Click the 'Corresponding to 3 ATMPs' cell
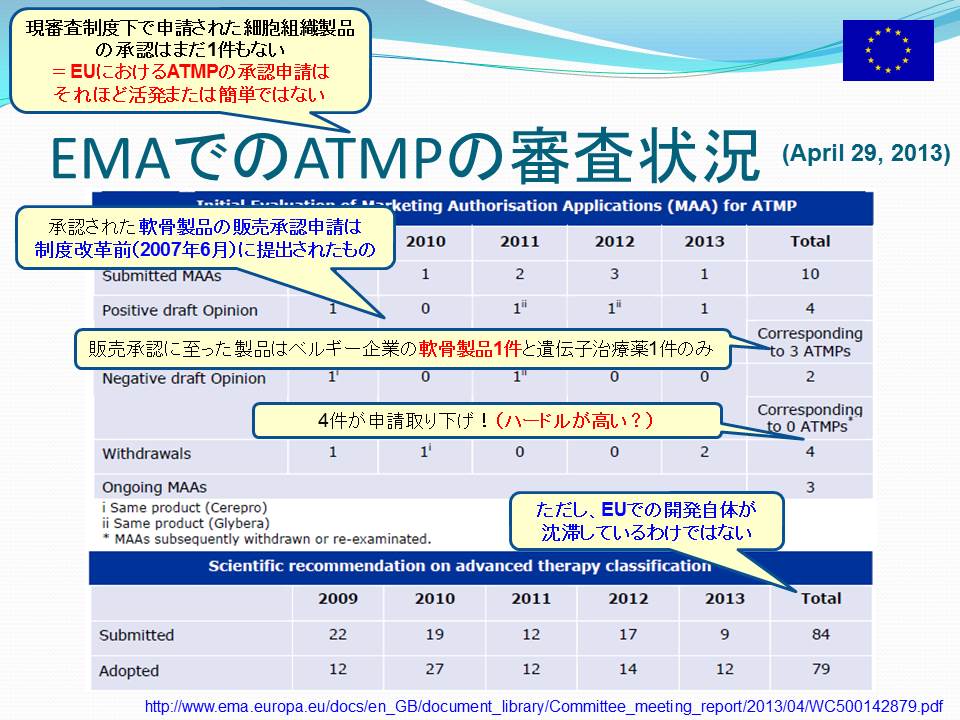The image size is (960, 720). pos(809,342)
